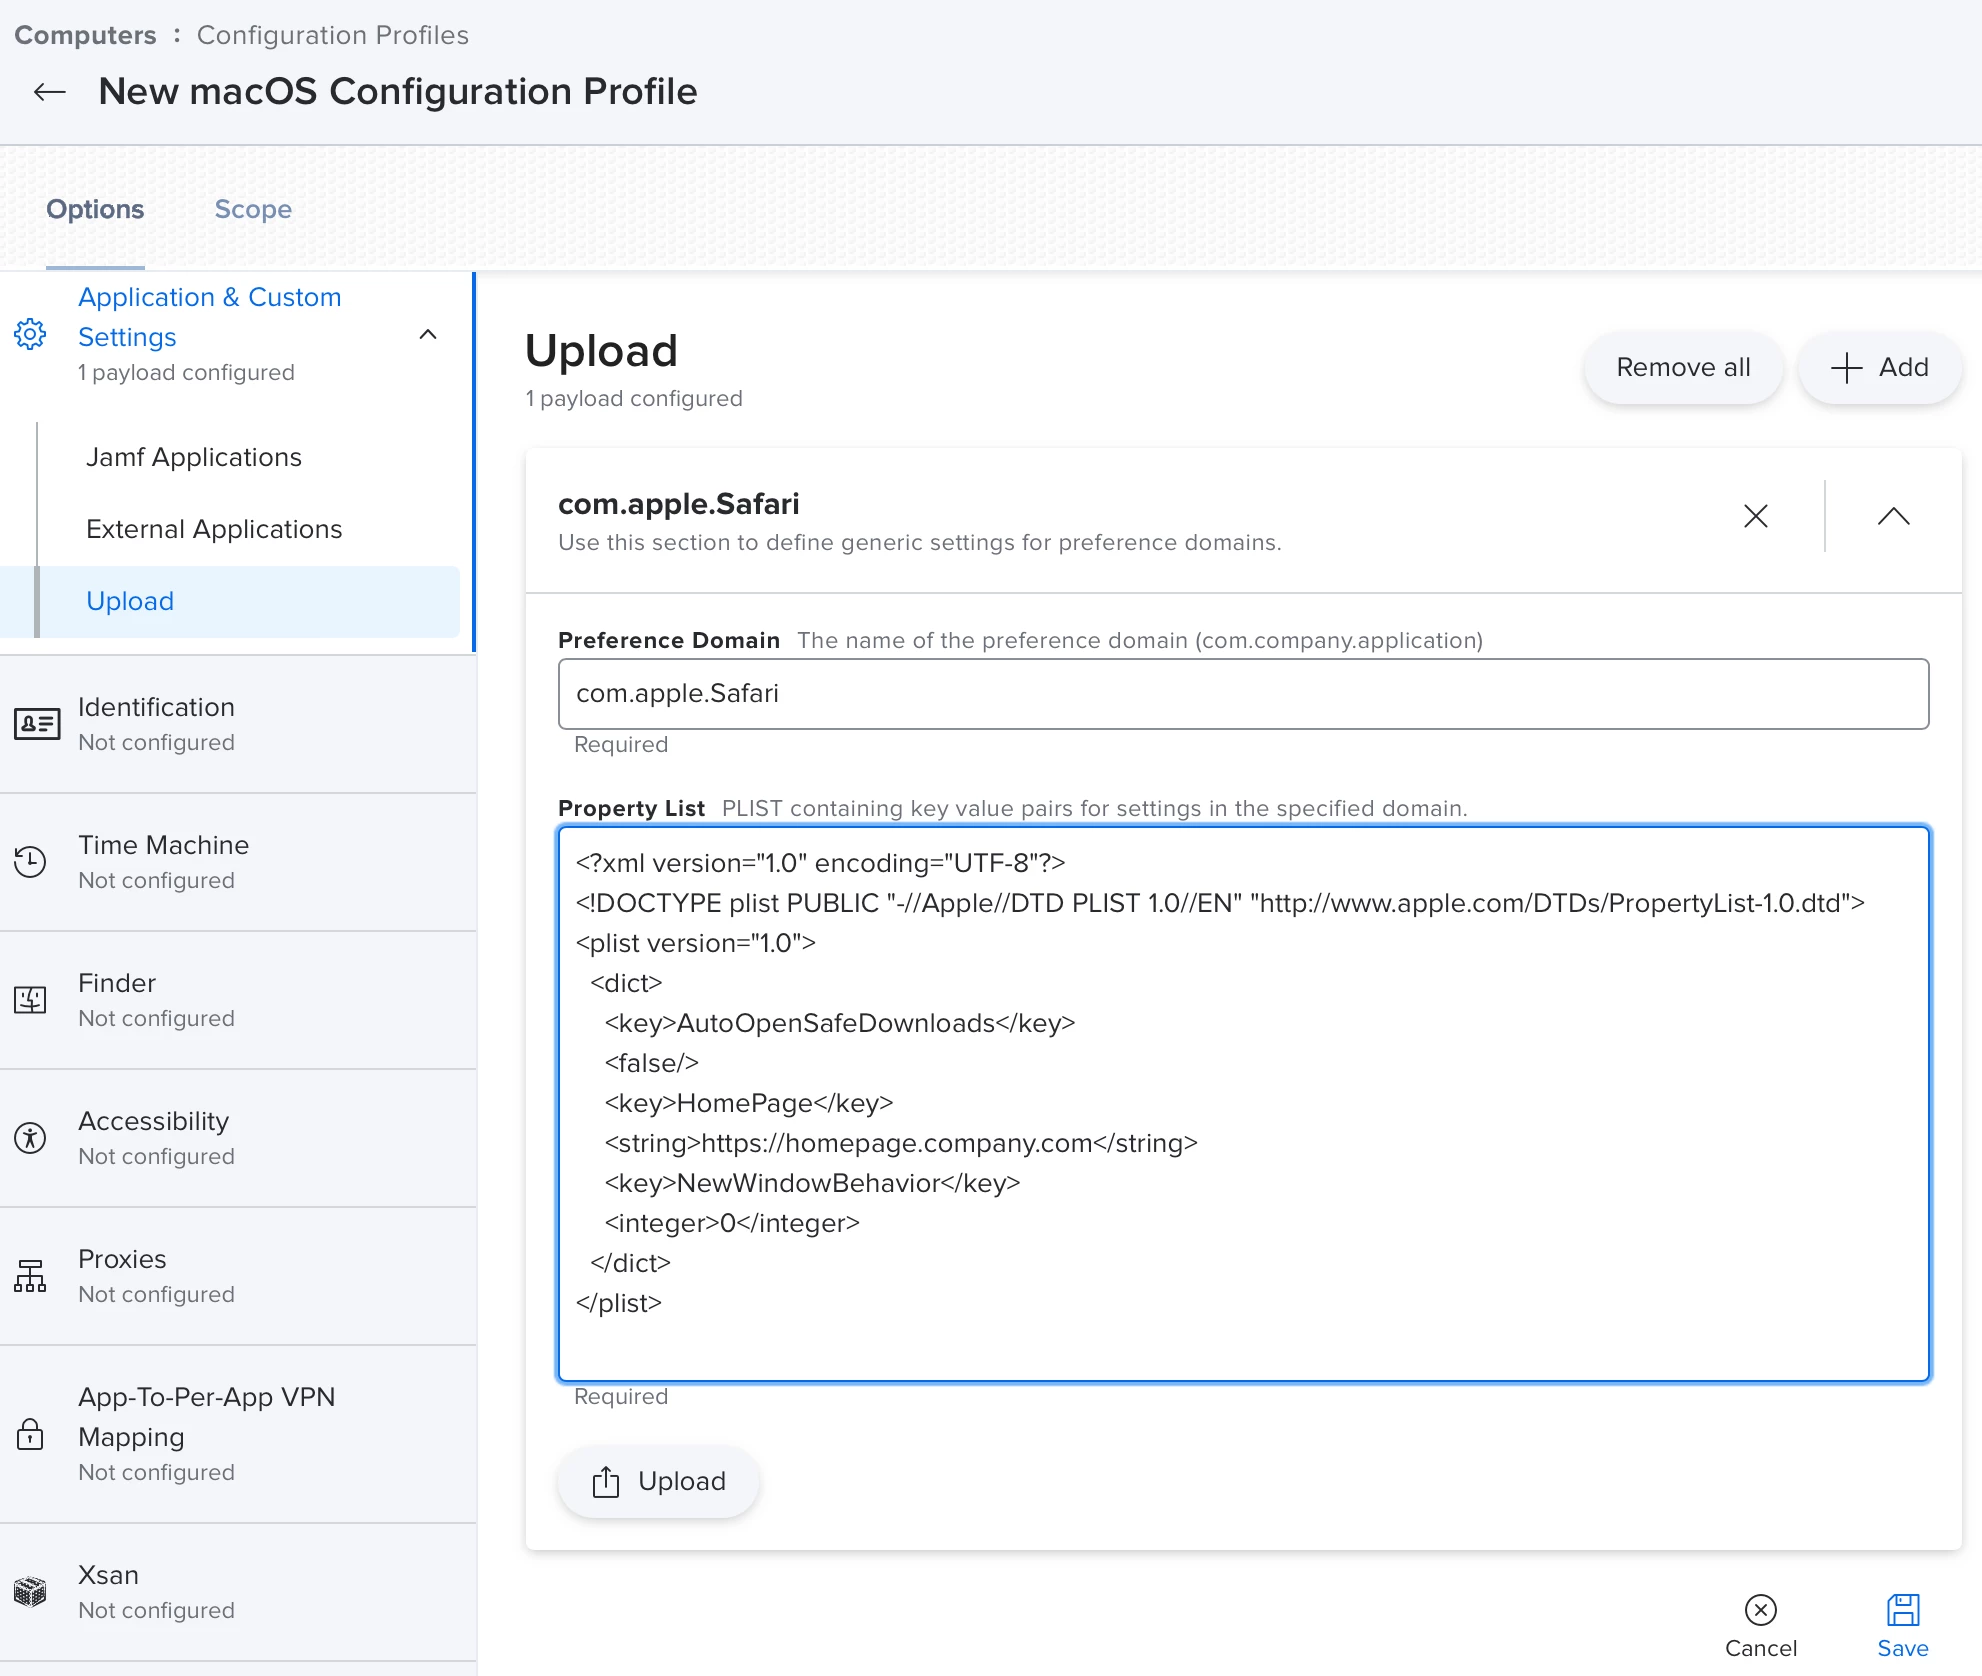This screenshot has height=1676, width=1982.
Task: Switch to the Scope tab
Action: tap(253, 209)
